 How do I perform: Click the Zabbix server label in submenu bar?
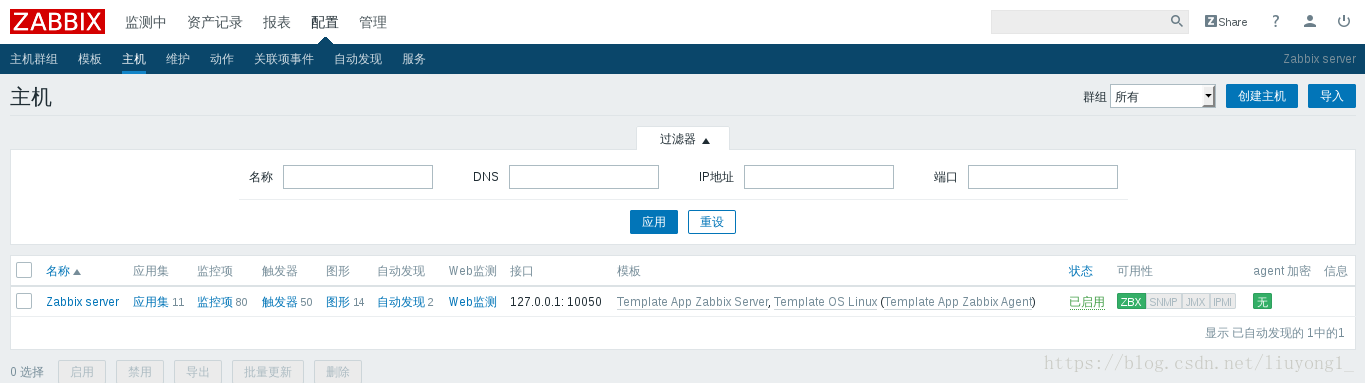[1319, 59]
